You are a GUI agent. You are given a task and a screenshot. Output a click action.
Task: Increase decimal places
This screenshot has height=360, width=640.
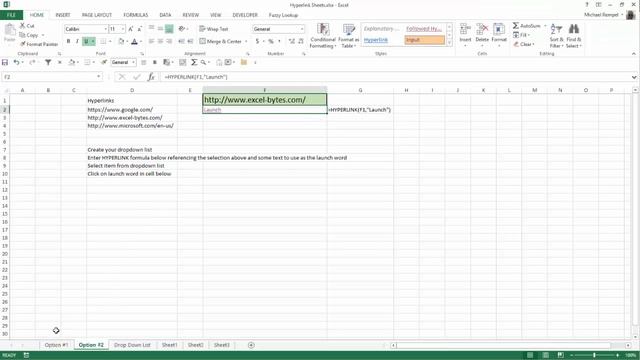(x=291, y=41)
